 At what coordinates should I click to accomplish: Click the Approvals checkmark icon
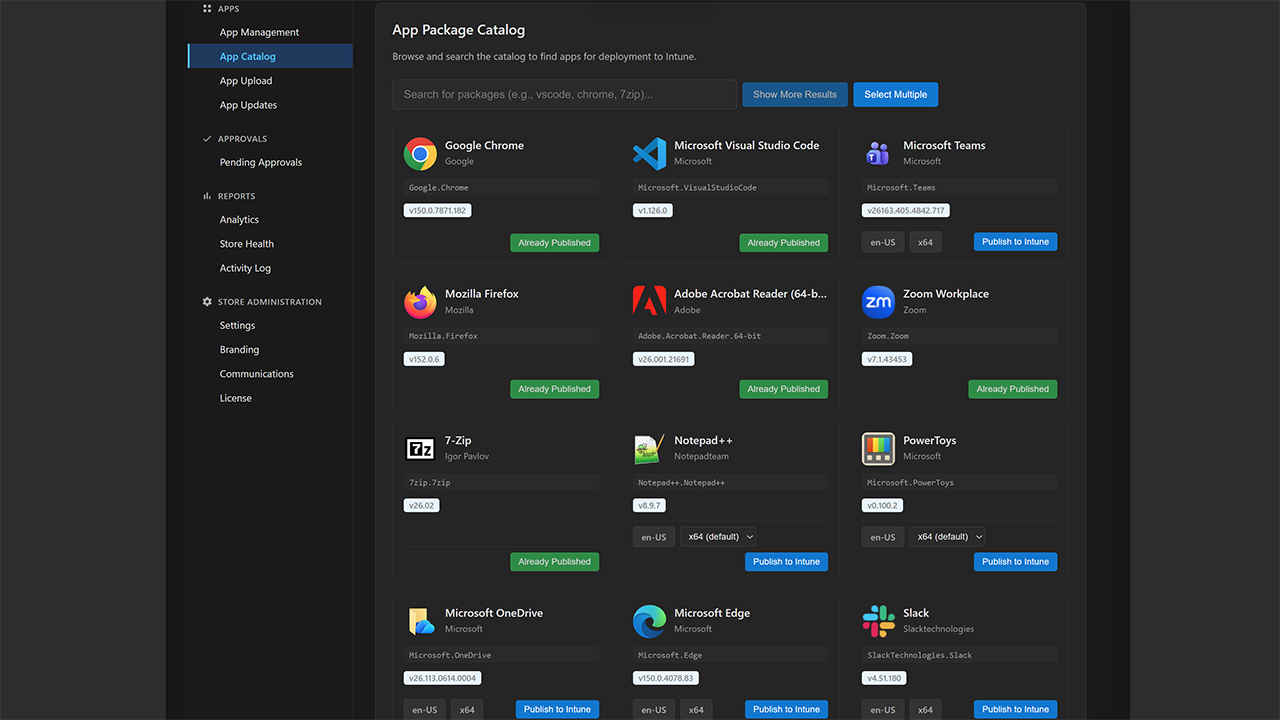click(x=207, y=138)
